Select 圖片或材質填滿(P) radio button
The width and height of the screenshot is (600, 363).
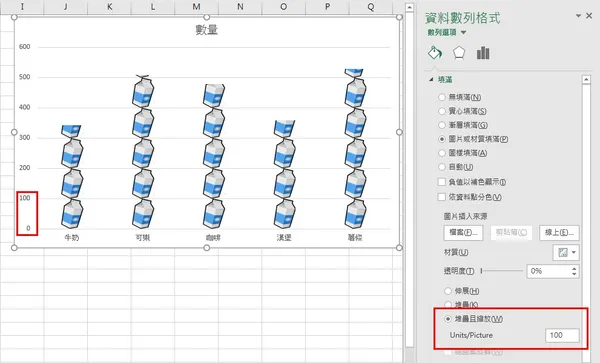point(442,139)
